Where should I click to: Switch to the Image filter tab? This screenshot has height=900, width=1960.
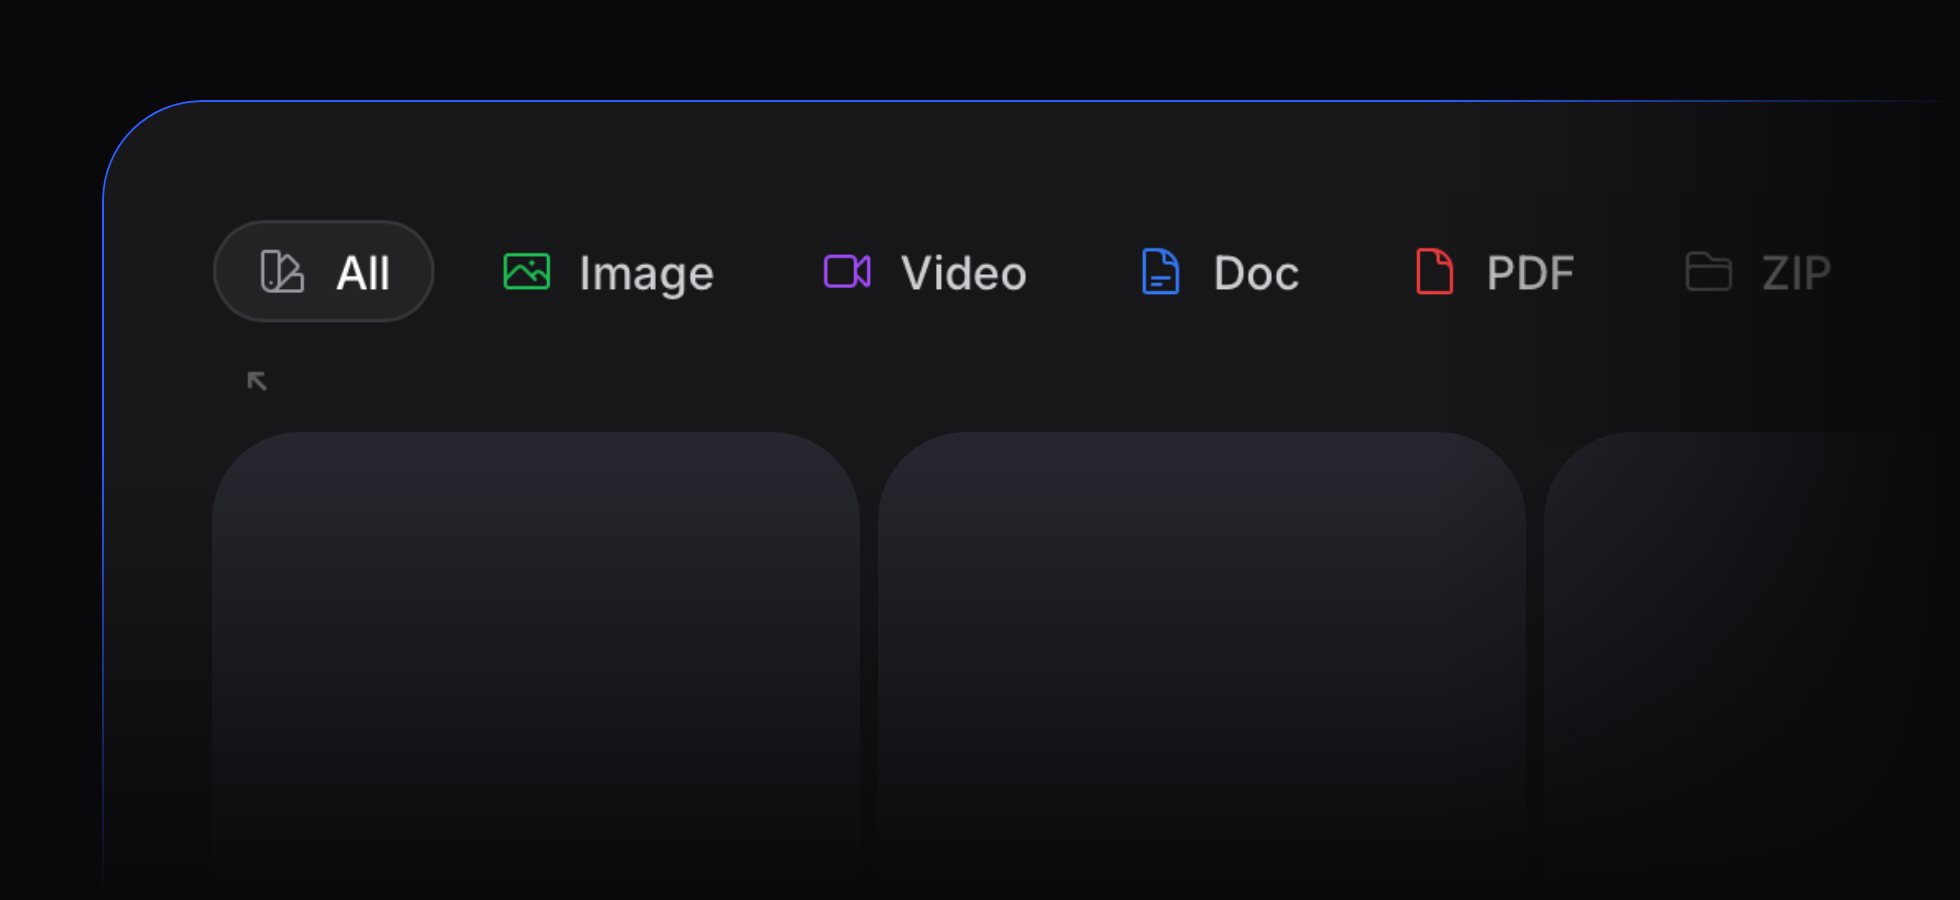click(608, 272)
